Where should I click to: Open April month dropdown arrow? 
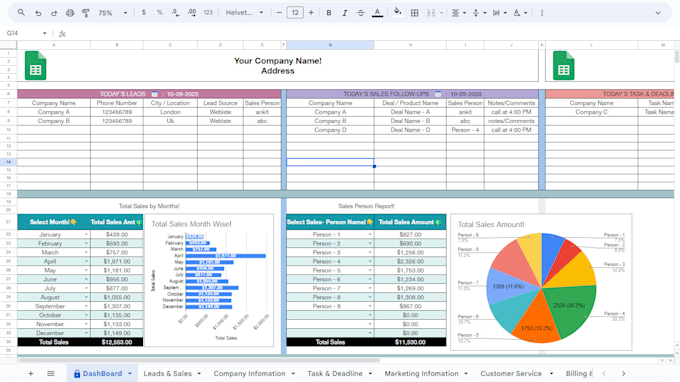[x=86, y=261]
